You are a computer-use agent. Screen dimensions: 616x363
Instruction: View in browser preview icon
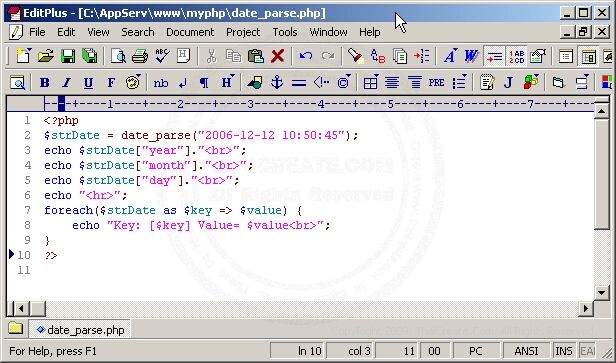[x=18, y=82]
